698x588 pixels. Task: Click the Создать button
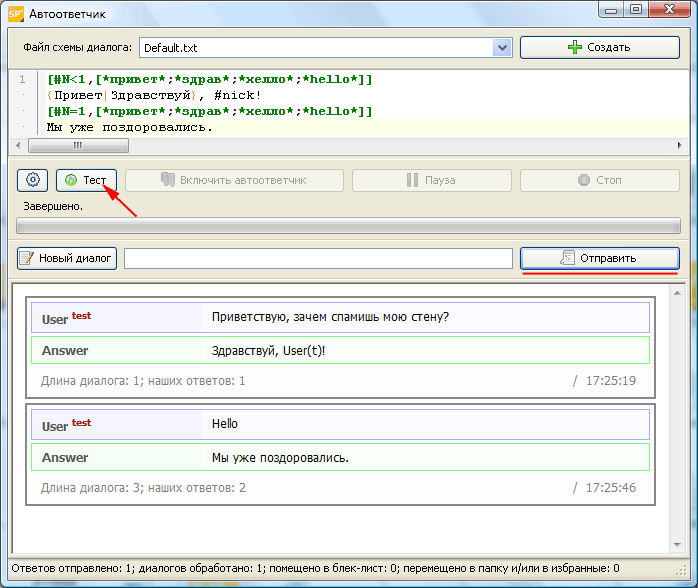(600, 47)
